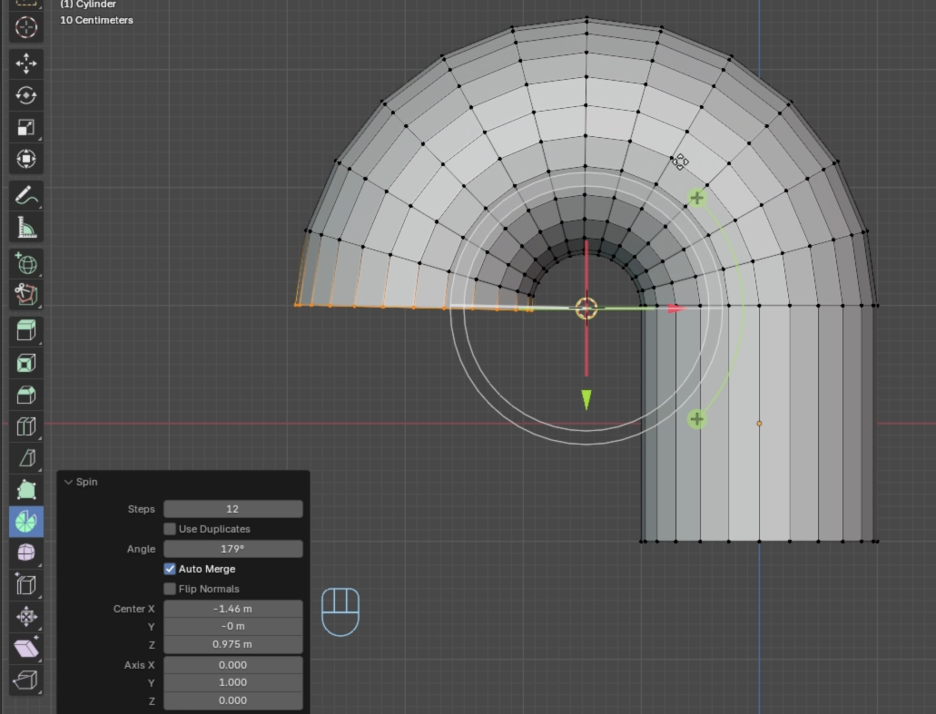
Task: Click the Center X value field
Action: click(233, 609)
